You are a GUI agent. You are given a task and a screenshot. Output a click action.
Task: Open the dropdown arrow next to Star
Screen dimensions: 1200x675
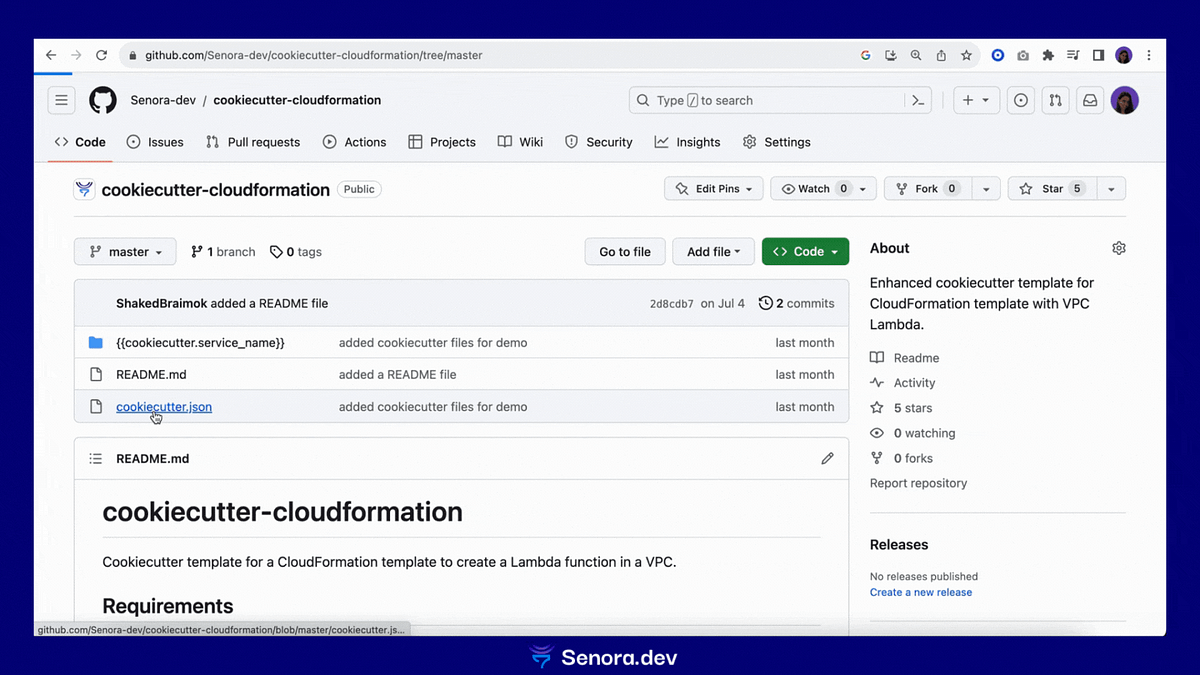click(1112, 189)
